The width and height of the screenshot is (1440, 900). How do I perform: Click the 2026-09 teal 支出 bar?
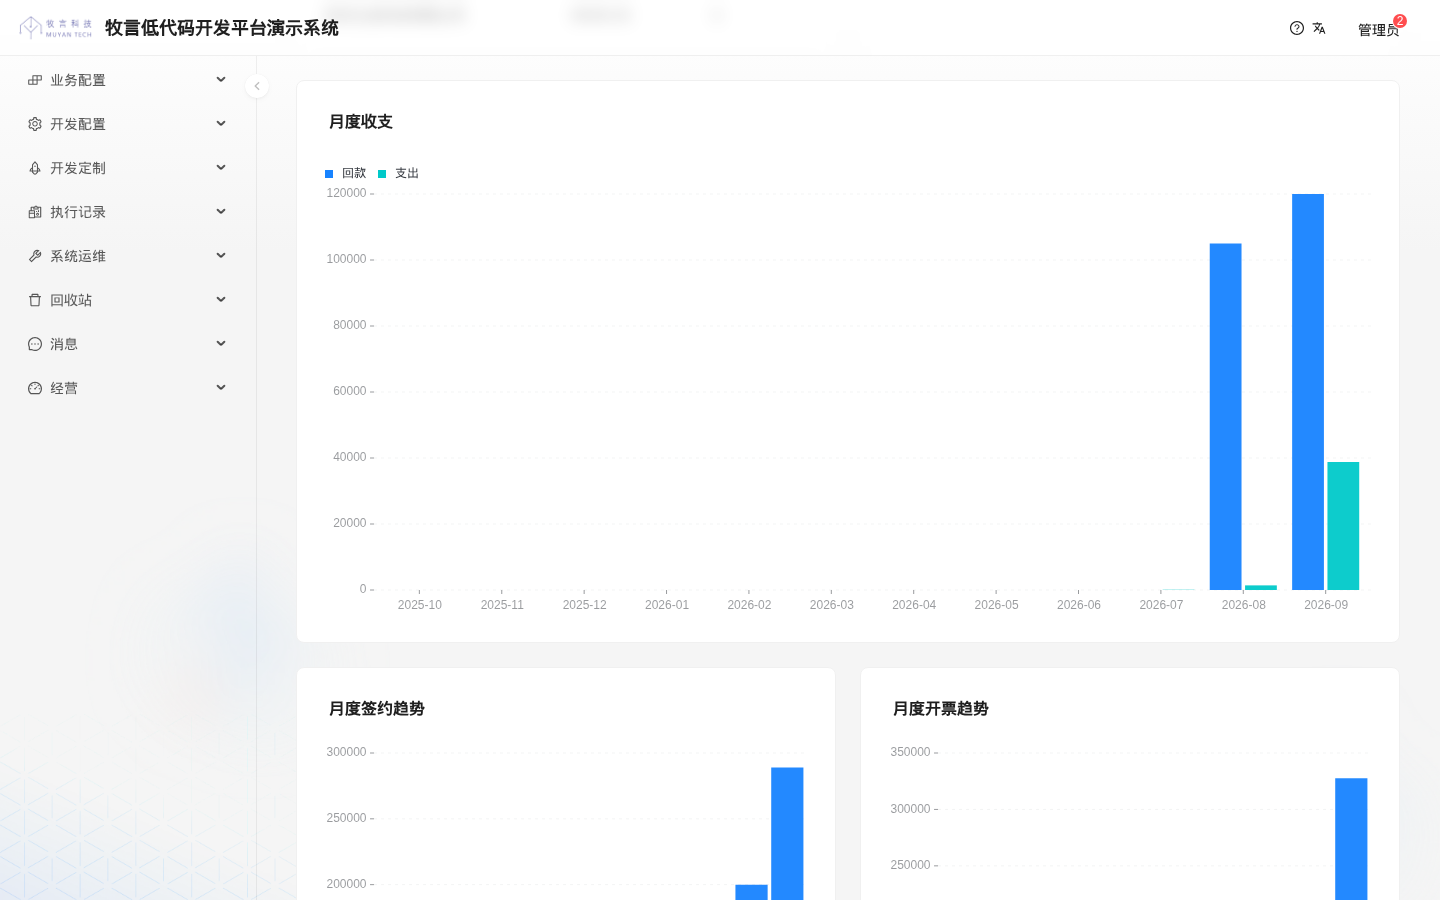point(1343,526)
